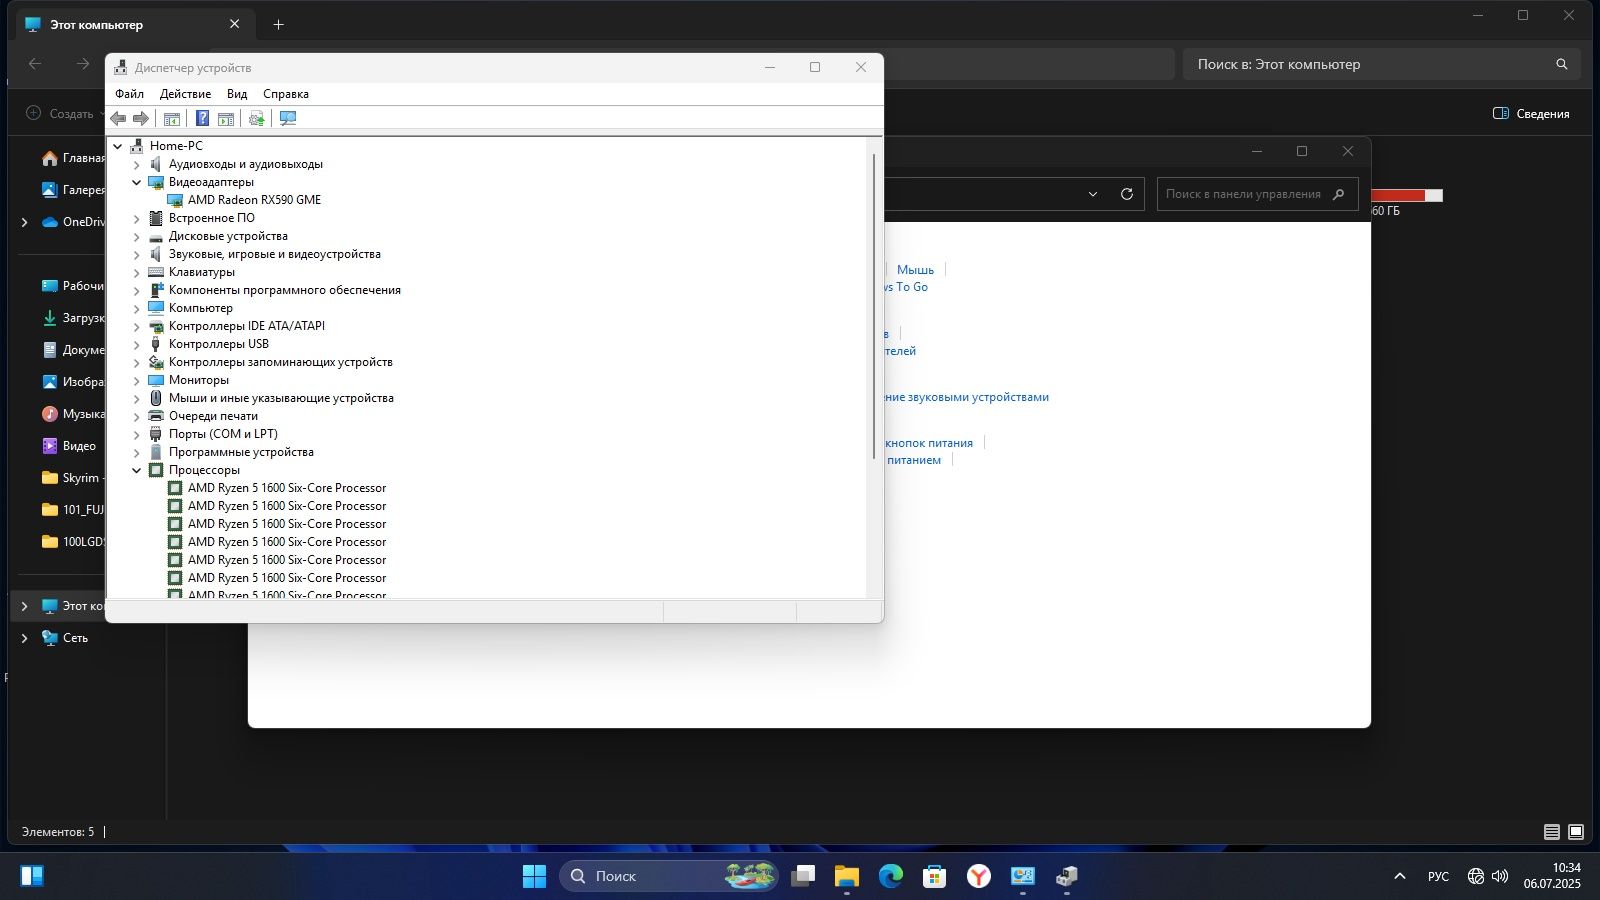Expand the Клавиатуры node
Image resolution: width=1600 pixels, height=900 pixels.
point(137,272)
